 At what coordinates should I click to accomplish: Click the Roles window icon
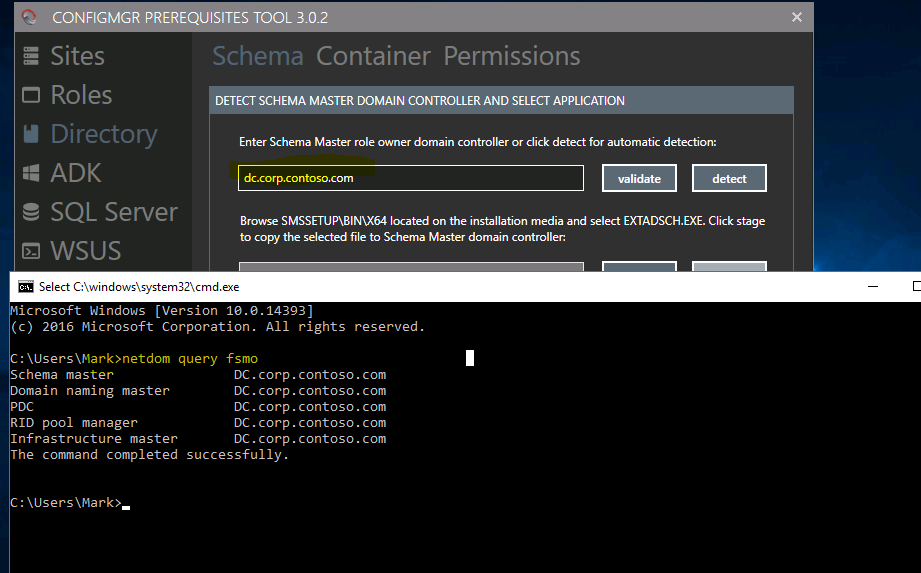[x=31, y=95]
